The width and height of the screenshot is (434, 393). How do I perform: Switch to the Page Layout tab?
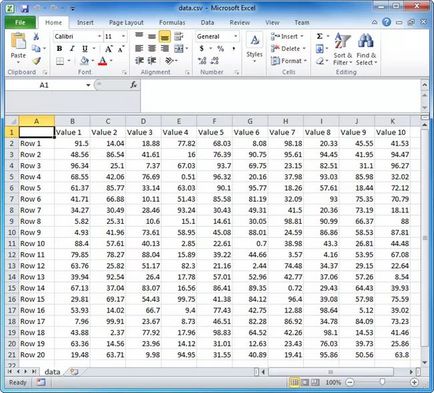pyautogui.click(x=126, y=22)
